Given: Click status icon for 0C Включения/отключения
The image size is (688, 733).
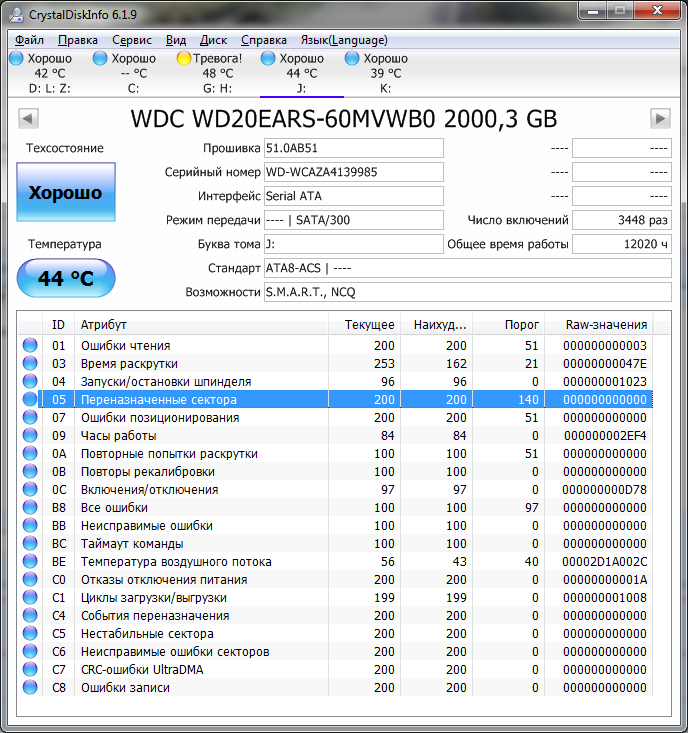Looking at the screenshot, I should [30, 489].
